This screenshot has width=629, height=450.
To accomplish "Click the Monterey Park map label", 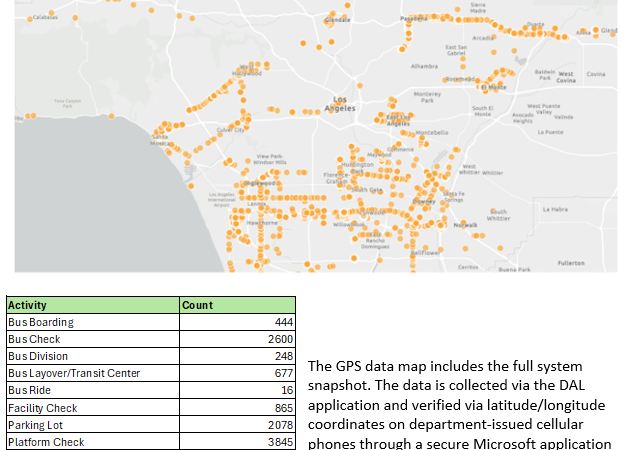I will pos(427,97).
